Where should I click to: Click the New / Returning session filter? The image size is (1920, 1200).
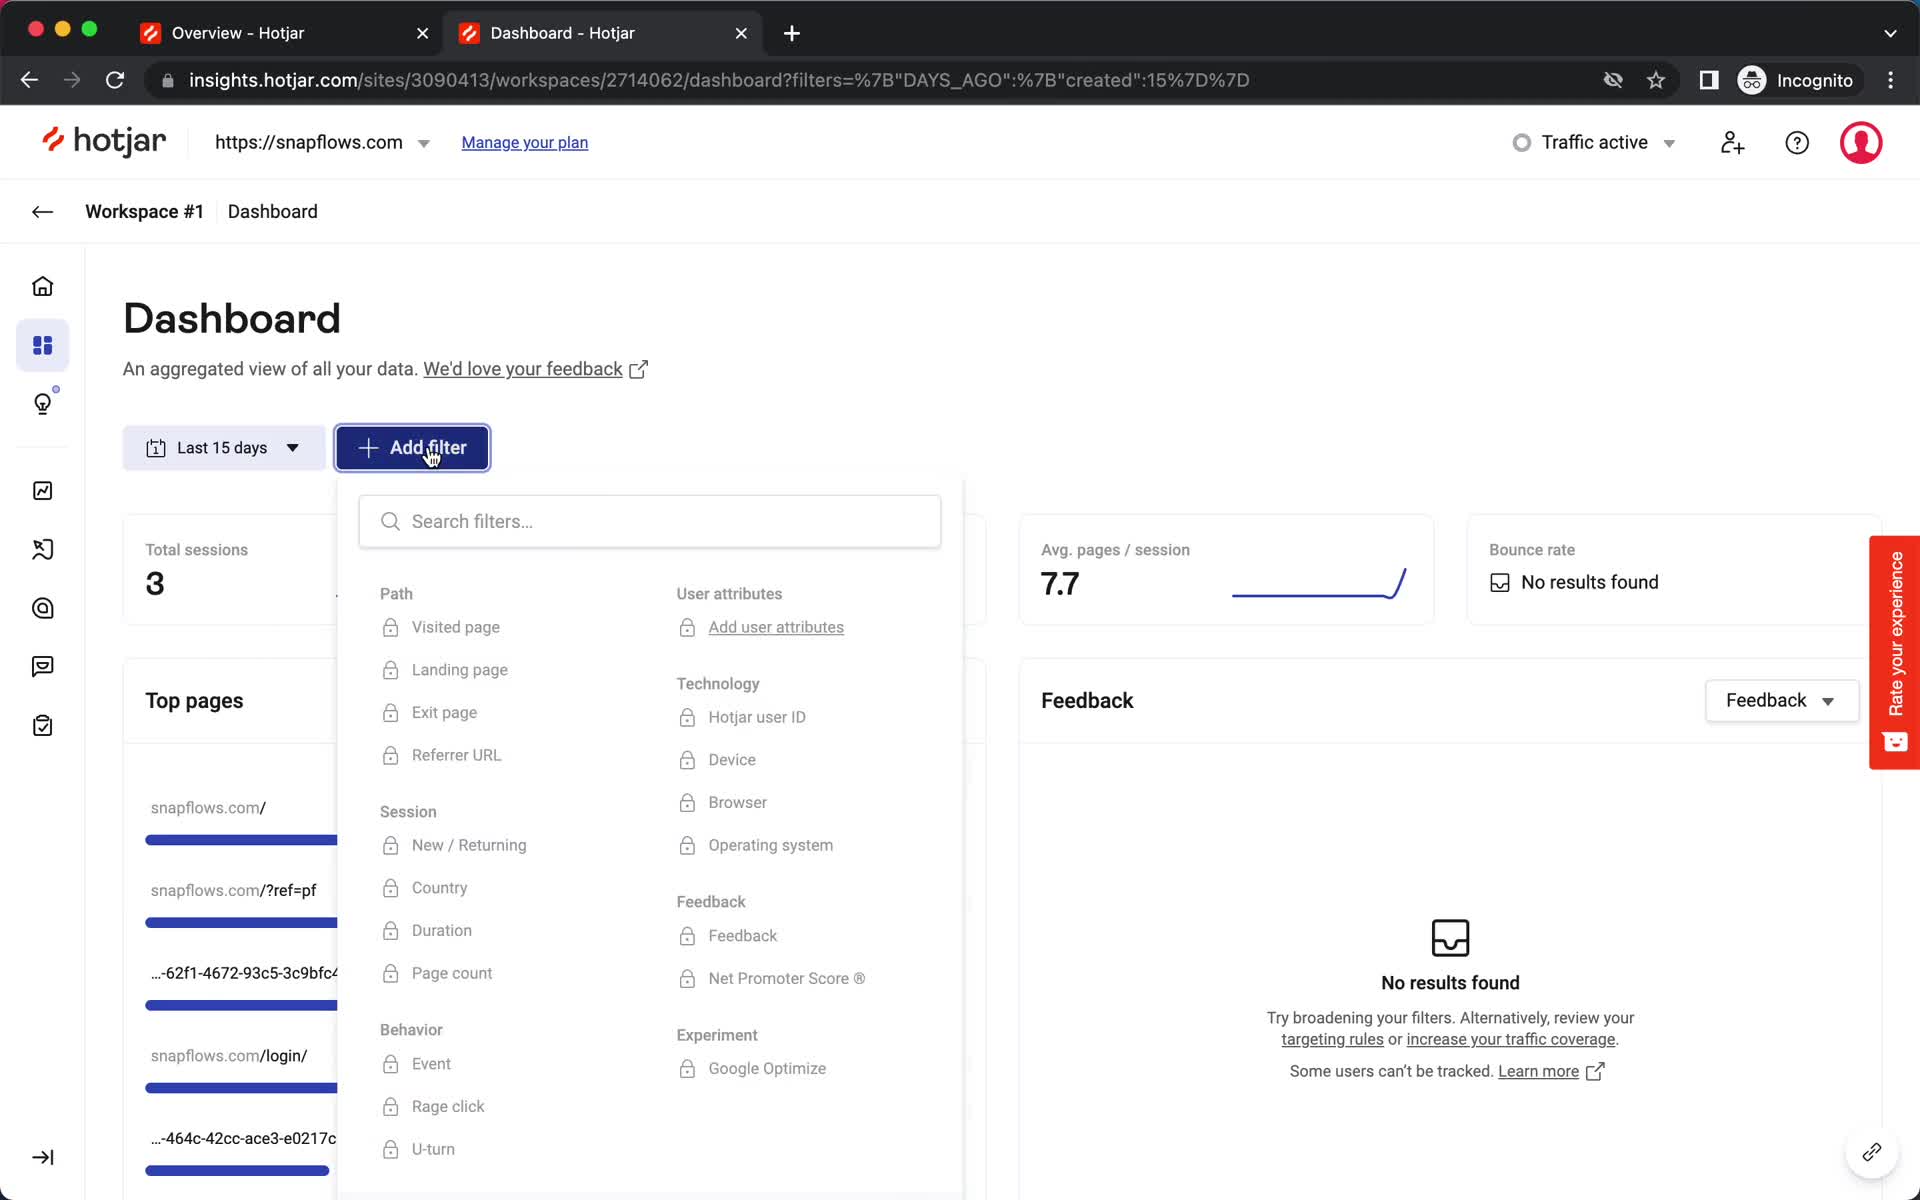(470, 845)
